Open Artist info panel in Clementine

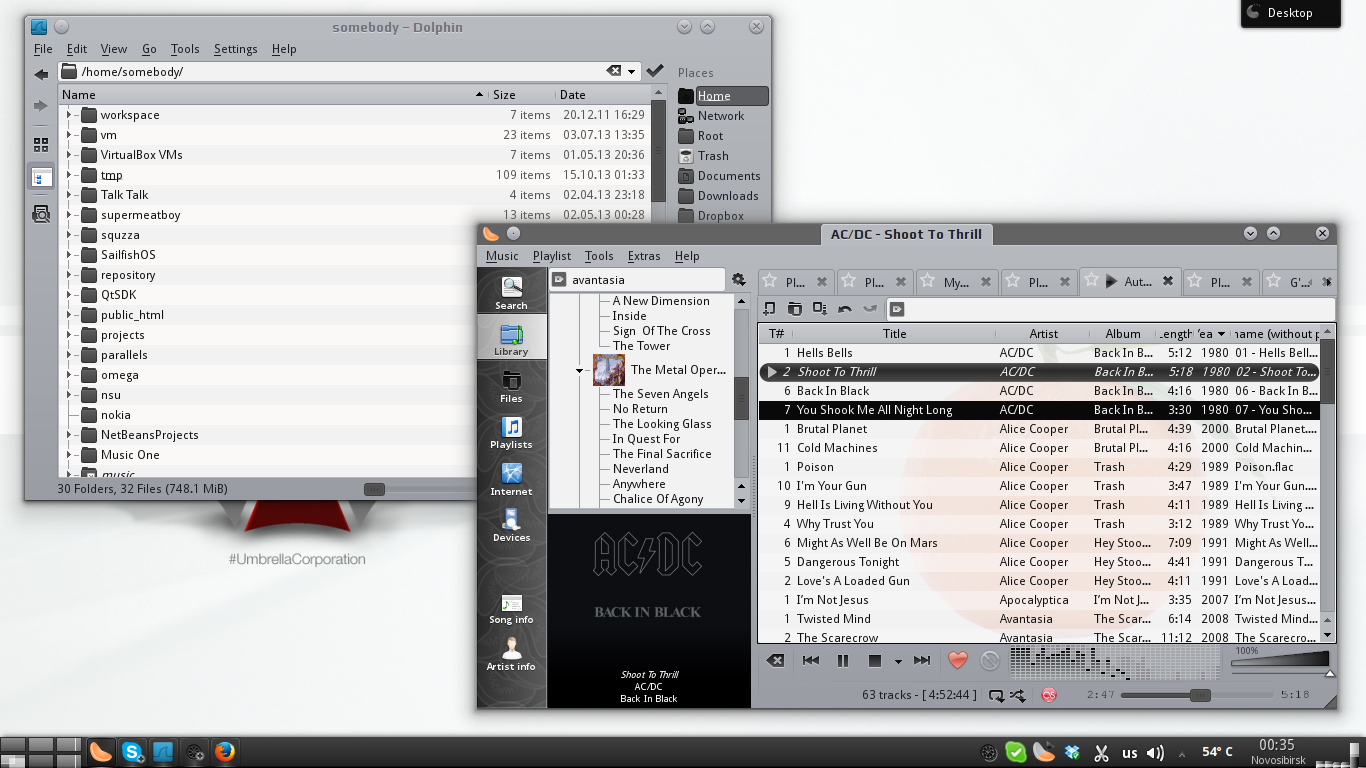click(x=511, y=654)
